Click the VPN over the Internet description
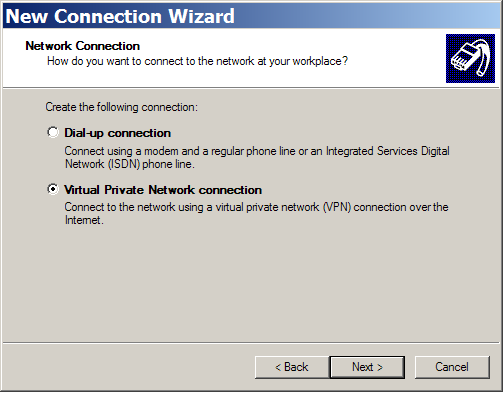Screen dimensions: 503x393 pos(256,213)
